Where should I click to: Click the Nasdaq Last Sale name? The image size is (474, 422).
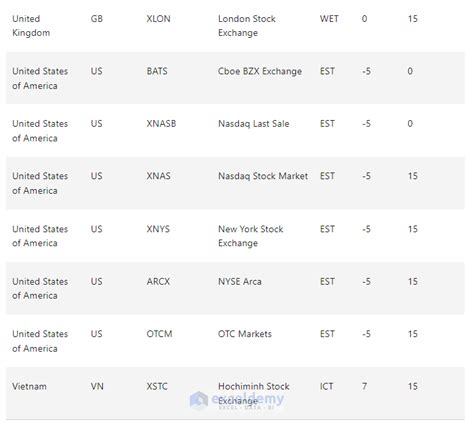(x=254, y=124)
